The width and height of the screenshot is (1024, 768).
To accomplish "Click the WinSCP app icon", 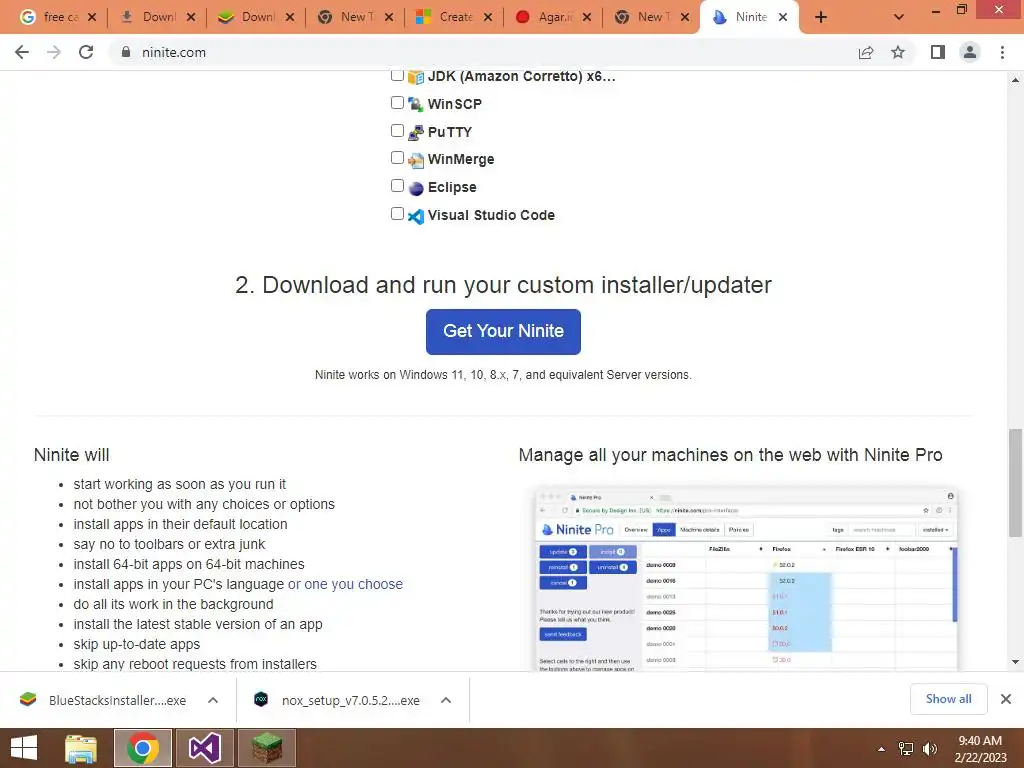I will pyautogui.click(x=415, y=104).
